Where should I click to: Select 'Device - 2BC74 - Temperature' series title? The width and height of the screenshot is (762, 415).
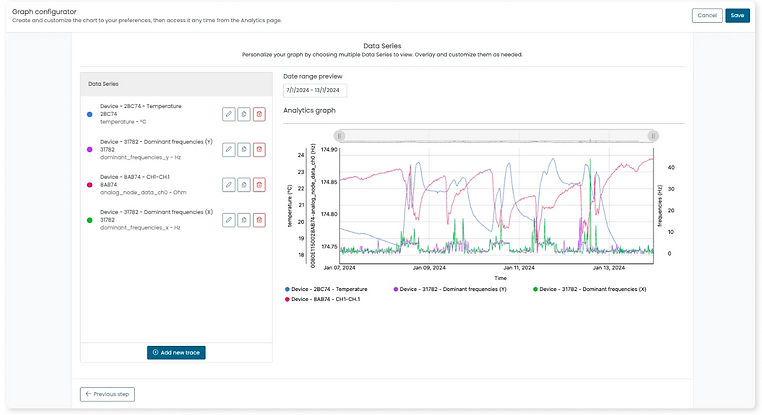click(x=141, y=106)
